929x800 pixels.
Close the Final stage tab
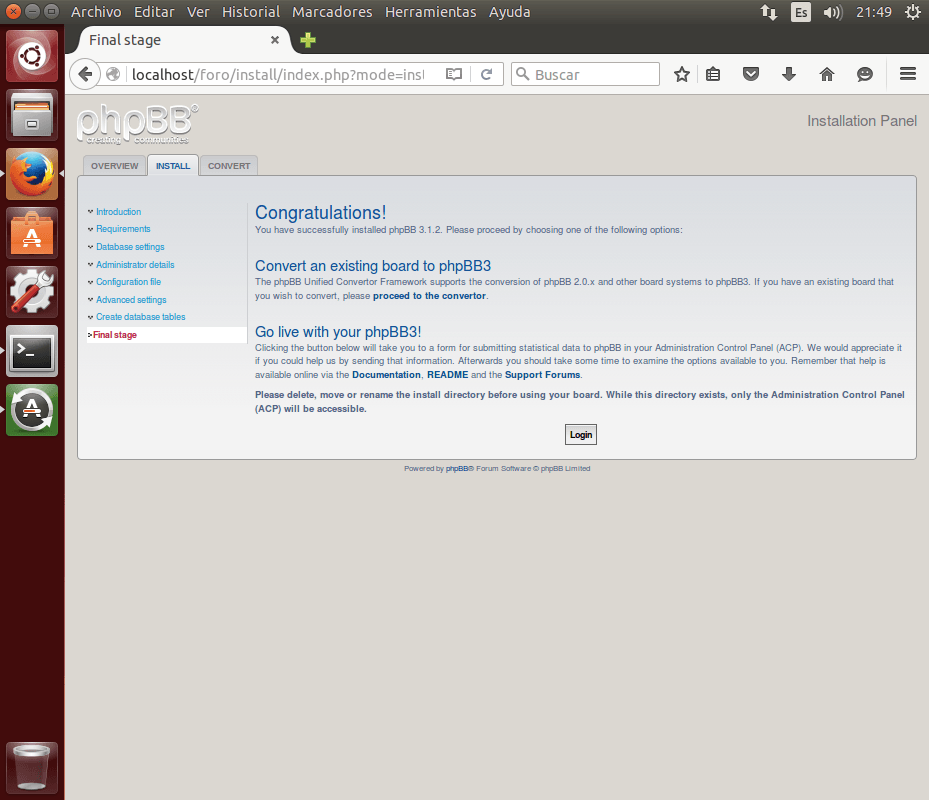[274, 40]
